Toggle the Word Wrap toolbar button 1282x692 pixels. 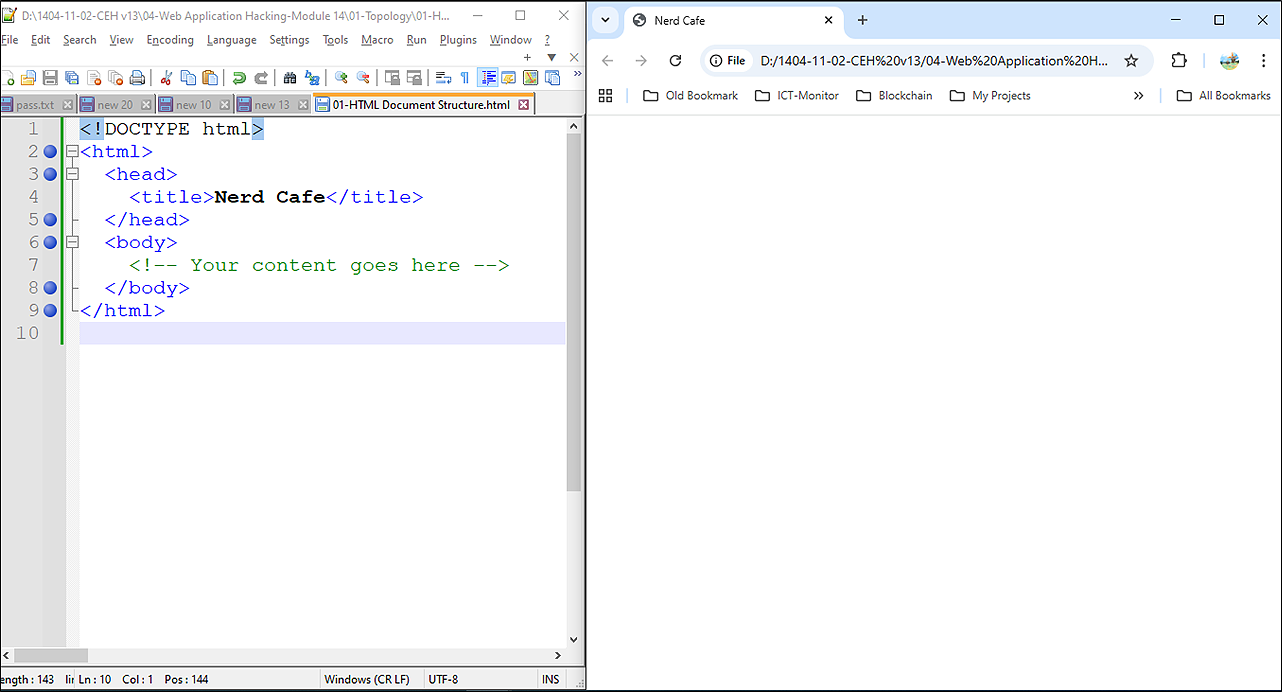[443, 78]
